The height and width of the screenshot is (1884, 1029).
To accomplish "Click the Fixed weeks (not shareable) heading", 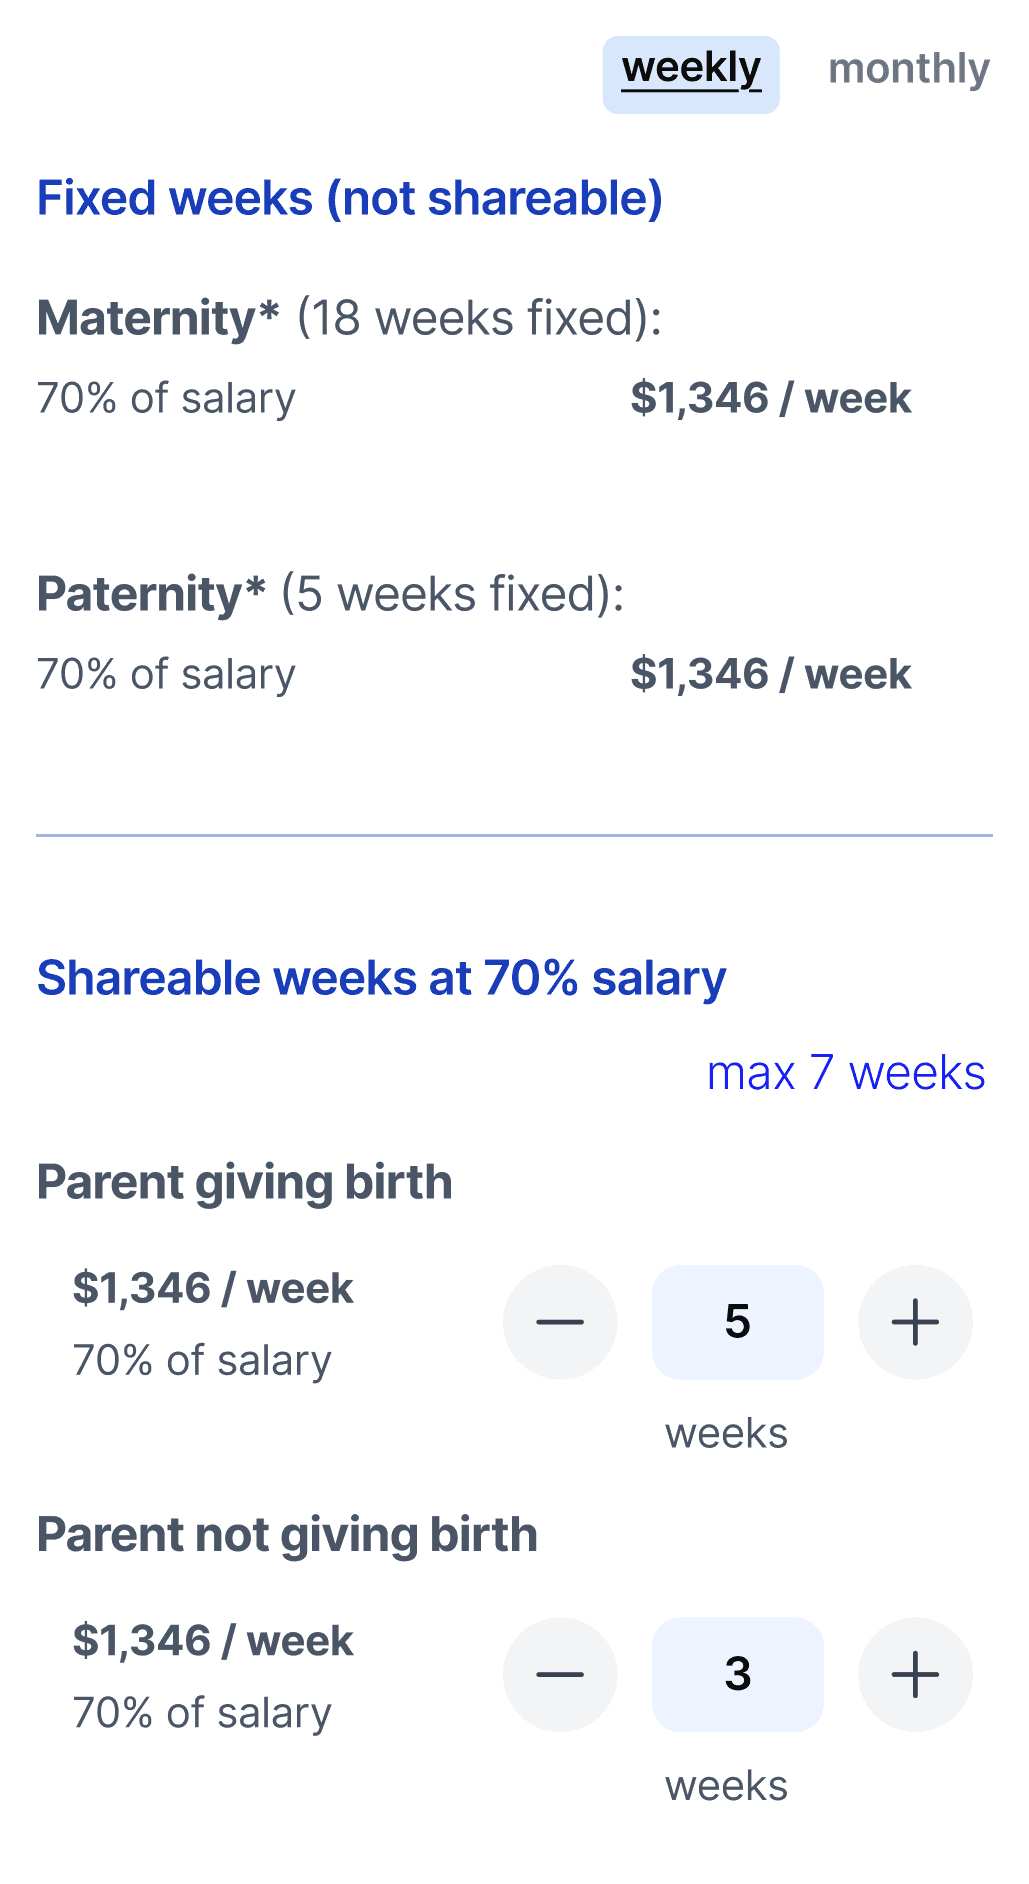I will [350, 198].
